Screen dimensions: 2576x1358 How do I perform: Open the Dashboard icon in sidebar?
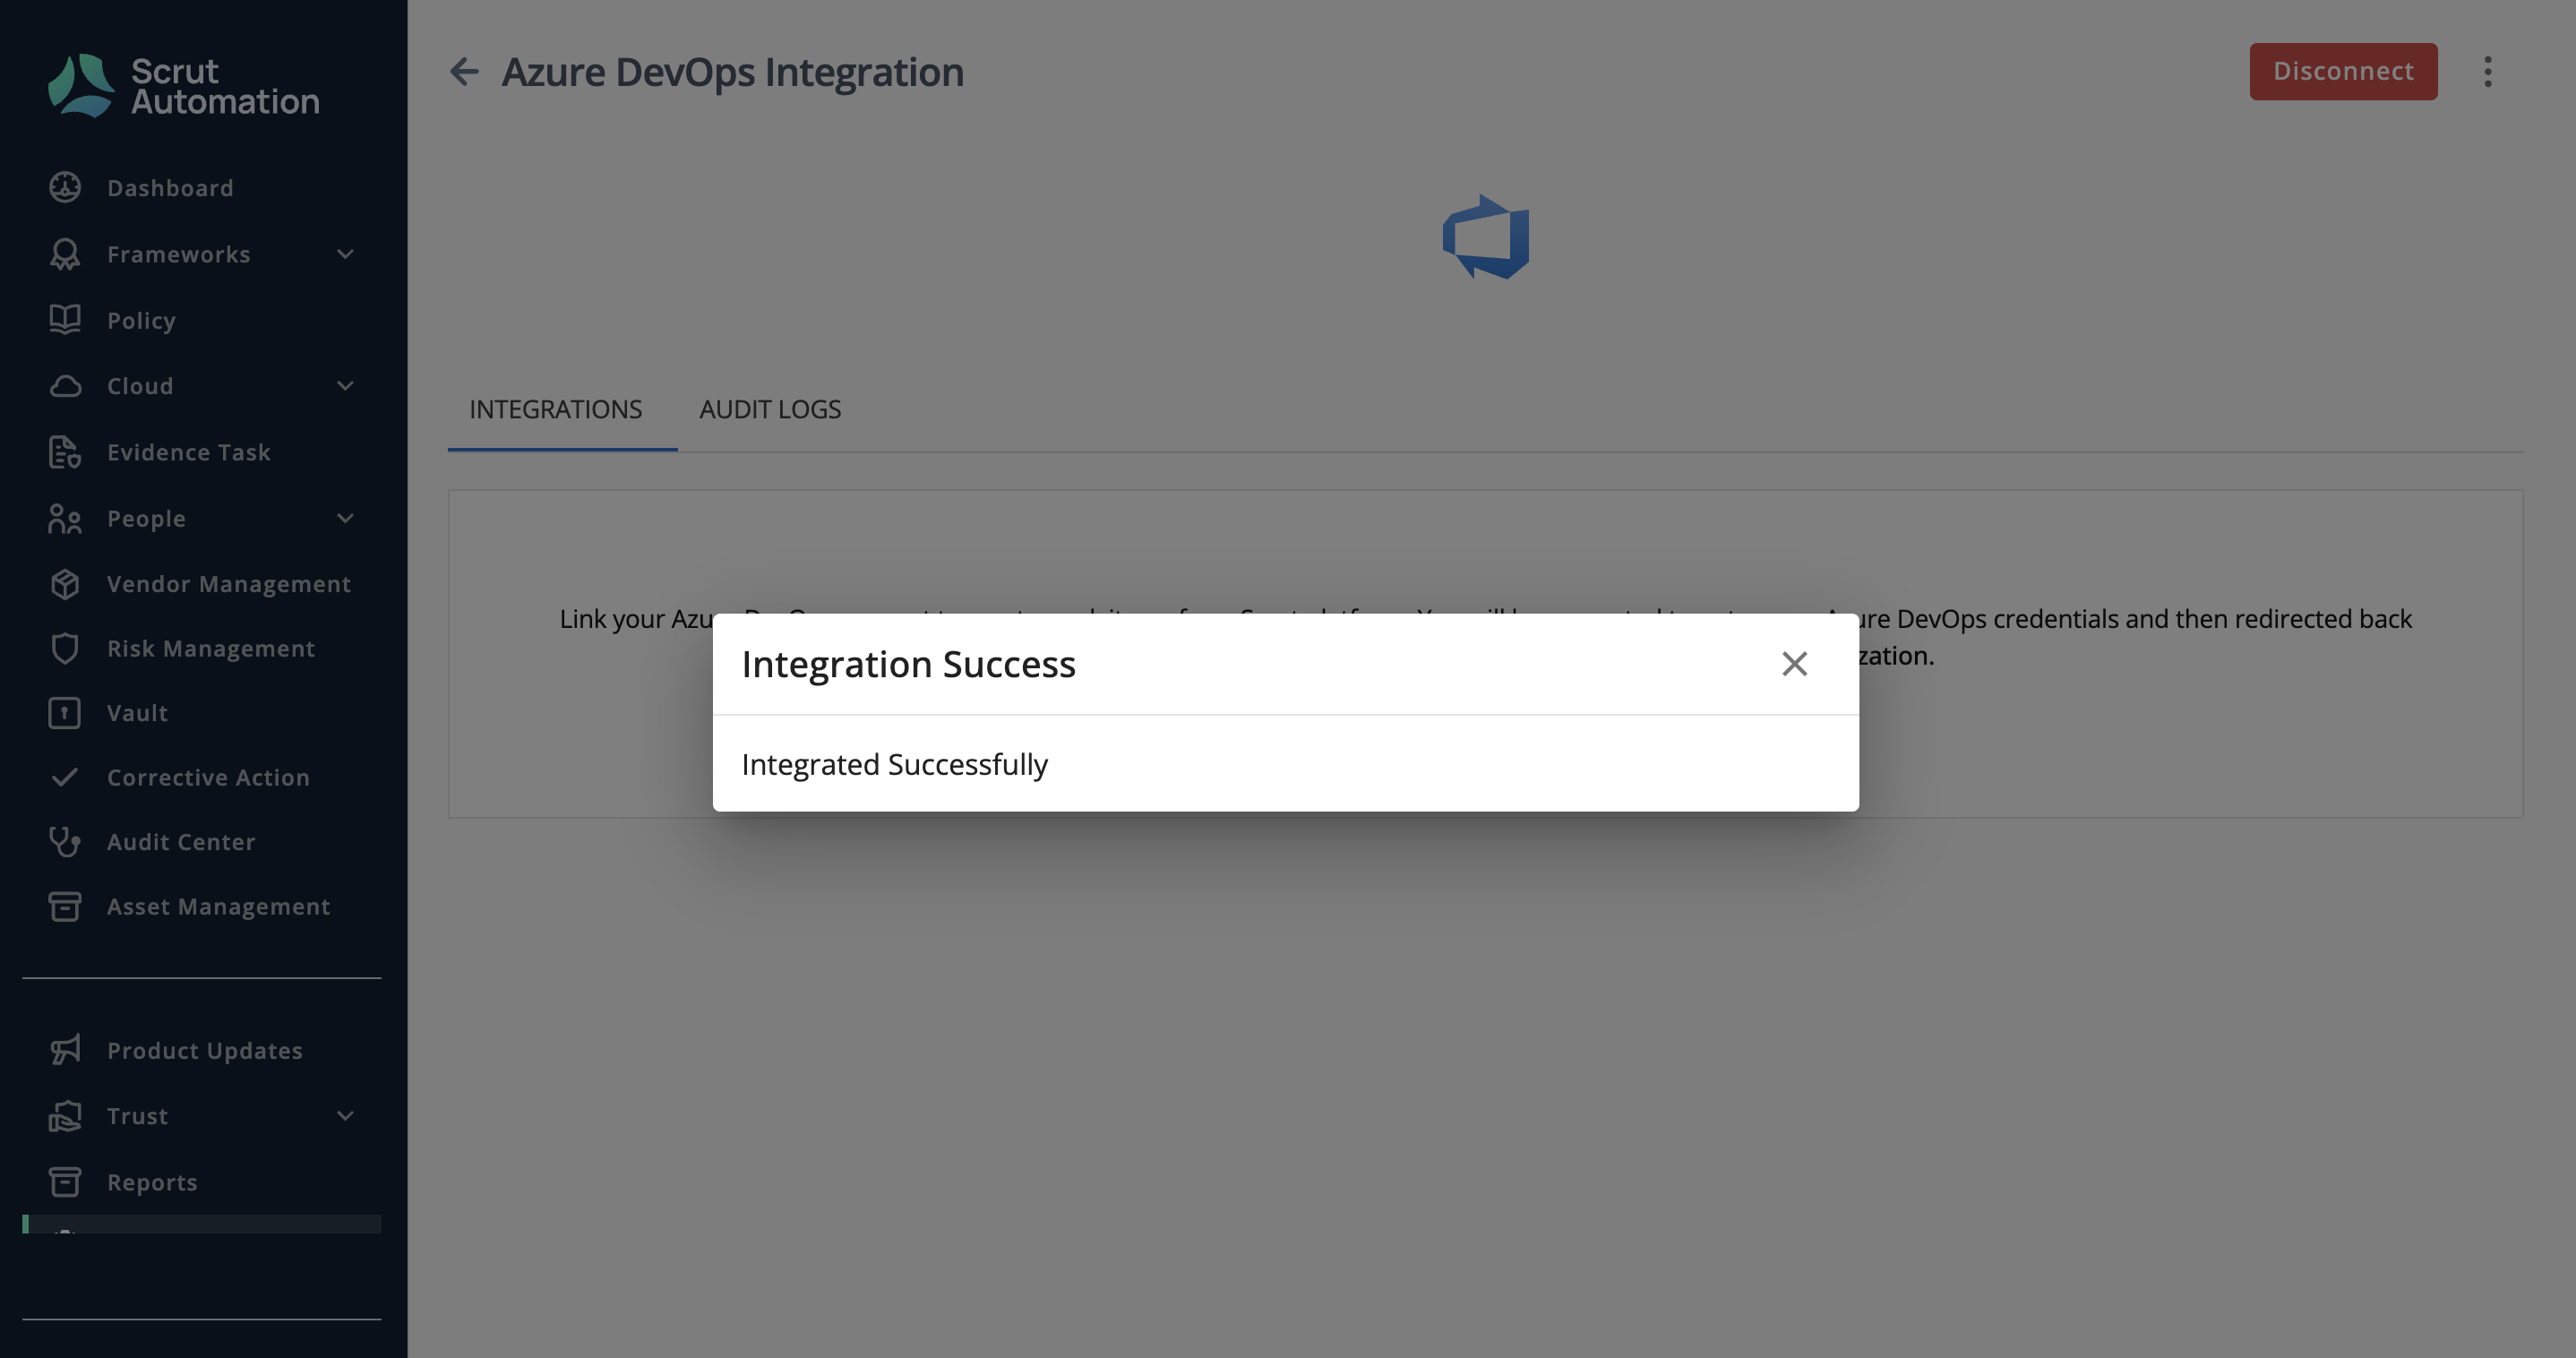pos(65,188)
